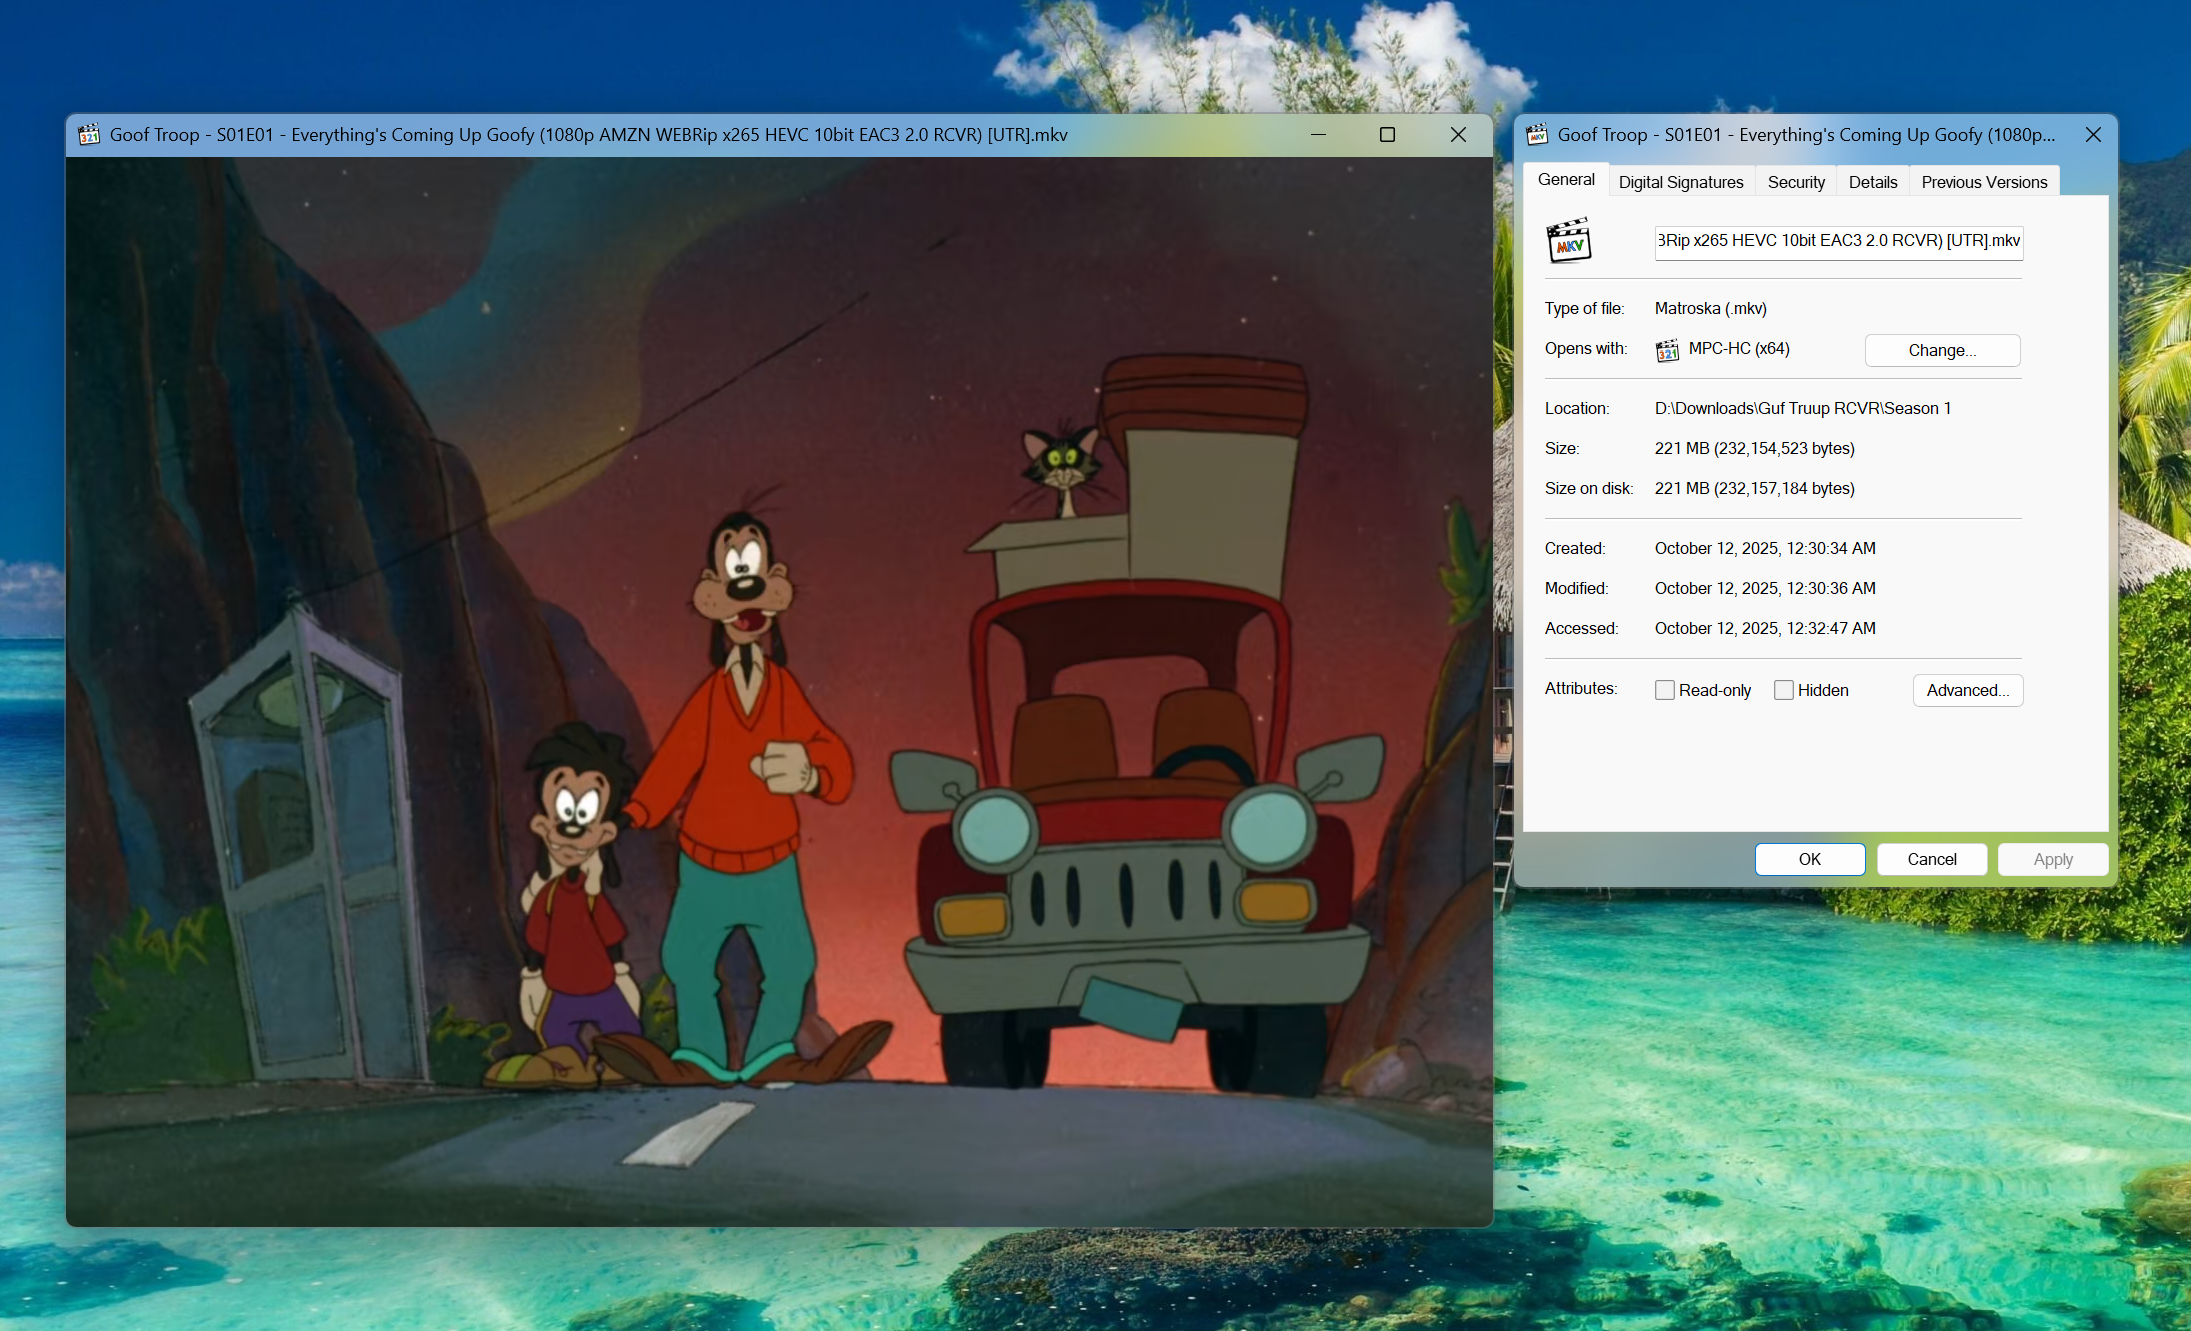Close the Properties dialog with X
2191x1331 pixels.
pyautogui.click(x=2093, y=135)
